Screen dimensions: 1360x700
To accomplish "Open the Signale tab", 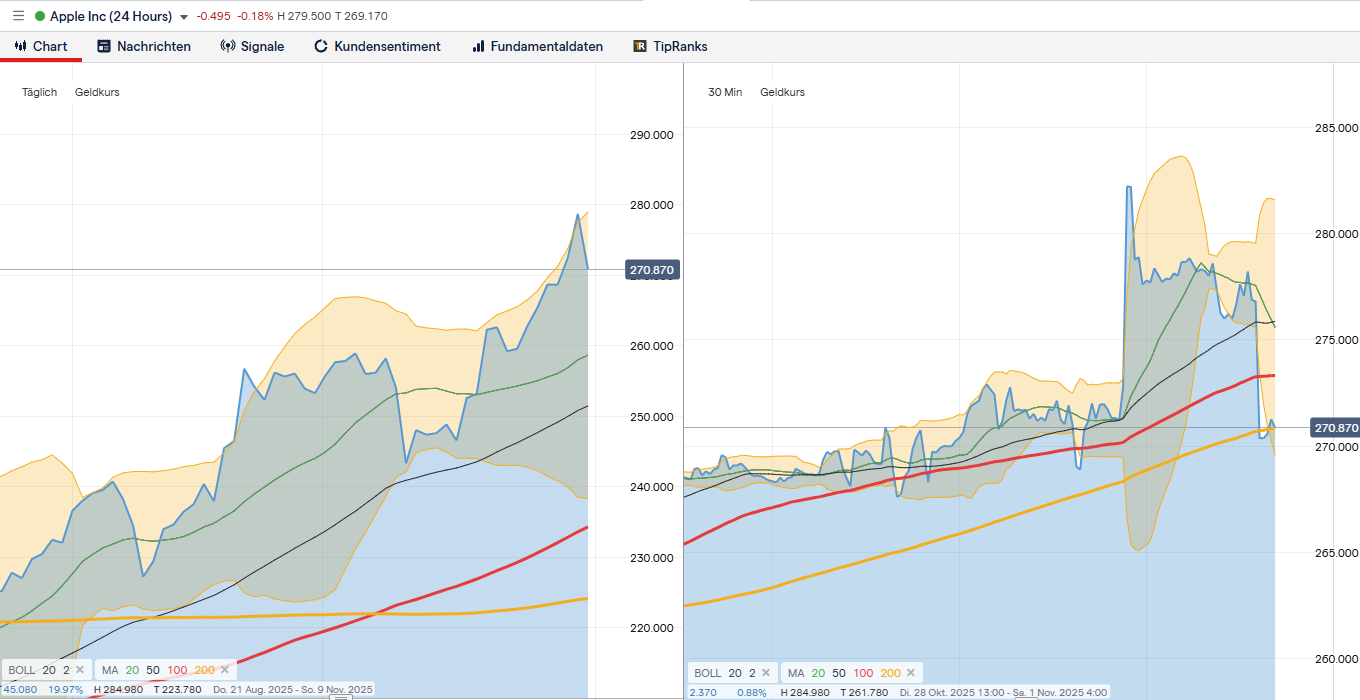I will tap(252, 46).
